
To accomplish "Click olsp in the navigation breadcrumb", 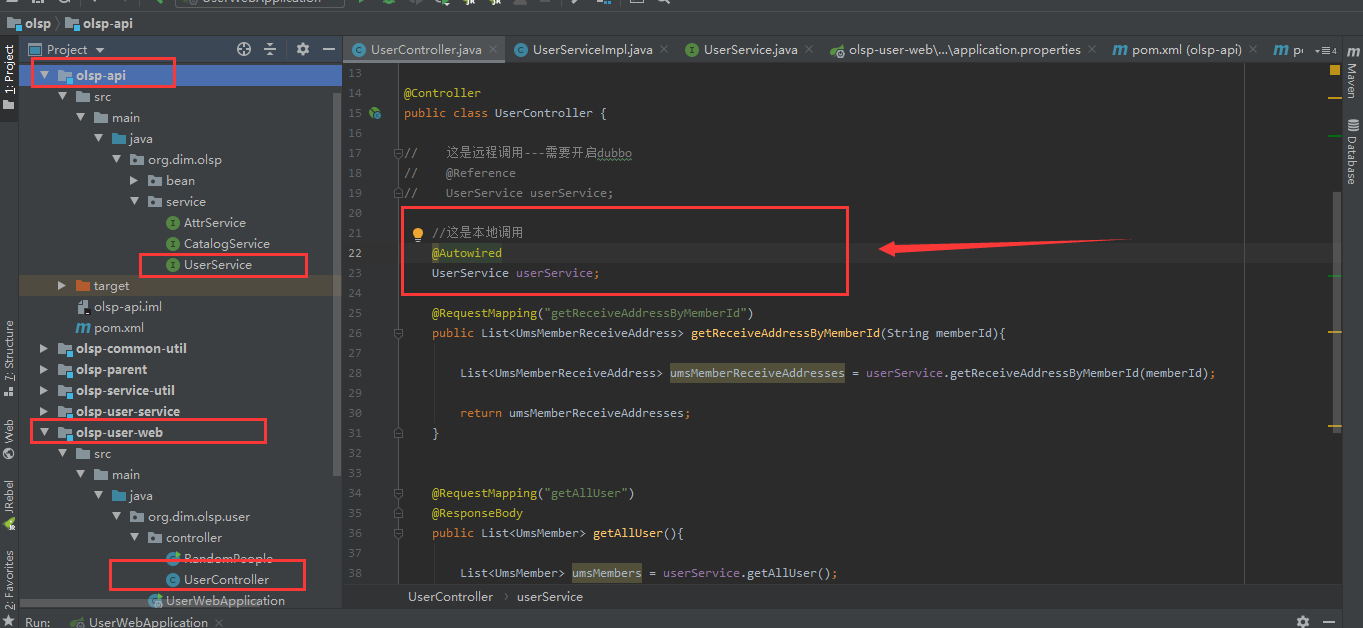I will point(29,23).
